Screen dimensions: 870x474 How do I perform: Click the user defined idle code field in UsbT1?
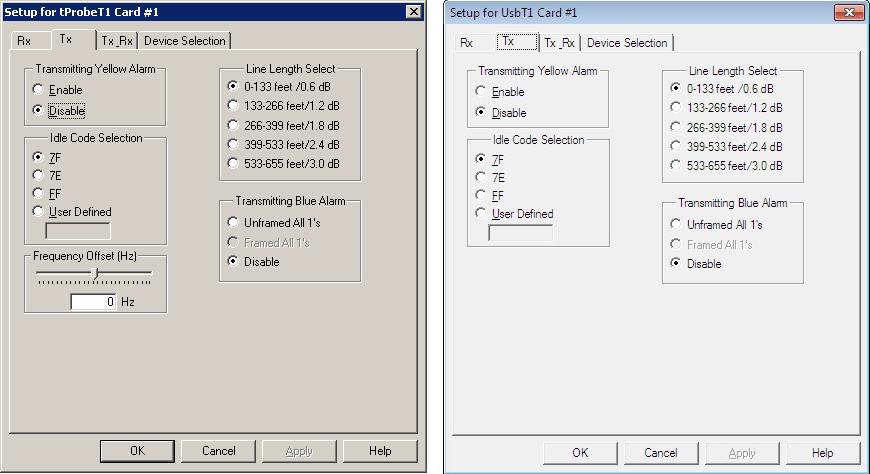pyautogui.click(x=520, y=233)
